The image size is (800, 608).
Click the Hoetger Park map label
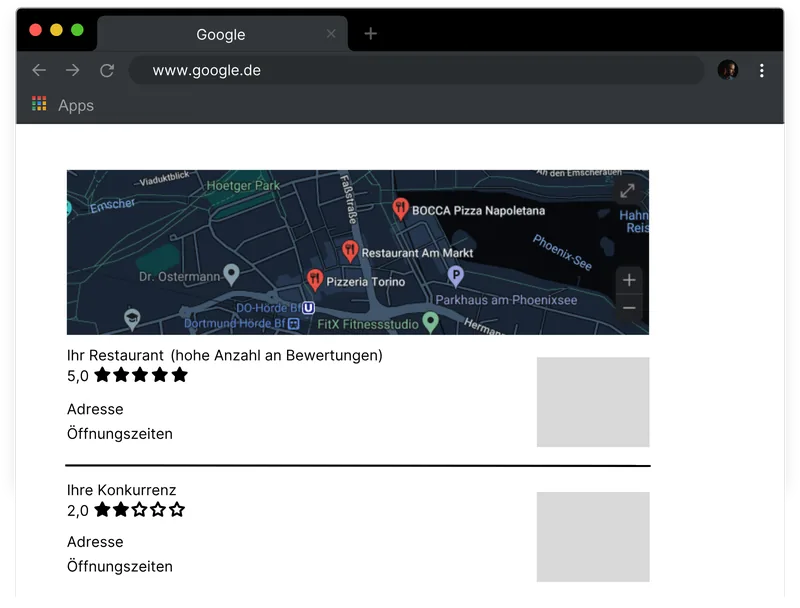tap(243, 186)
